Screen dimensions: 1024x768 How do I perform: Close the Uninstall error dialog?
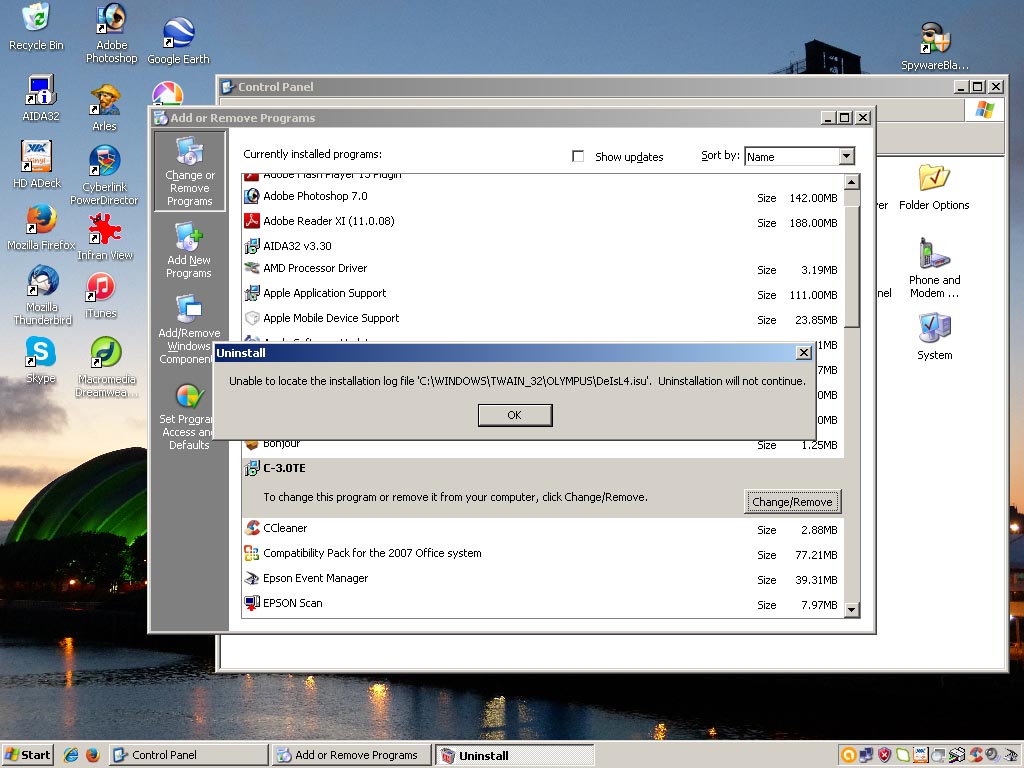click(x=803, y=353)
